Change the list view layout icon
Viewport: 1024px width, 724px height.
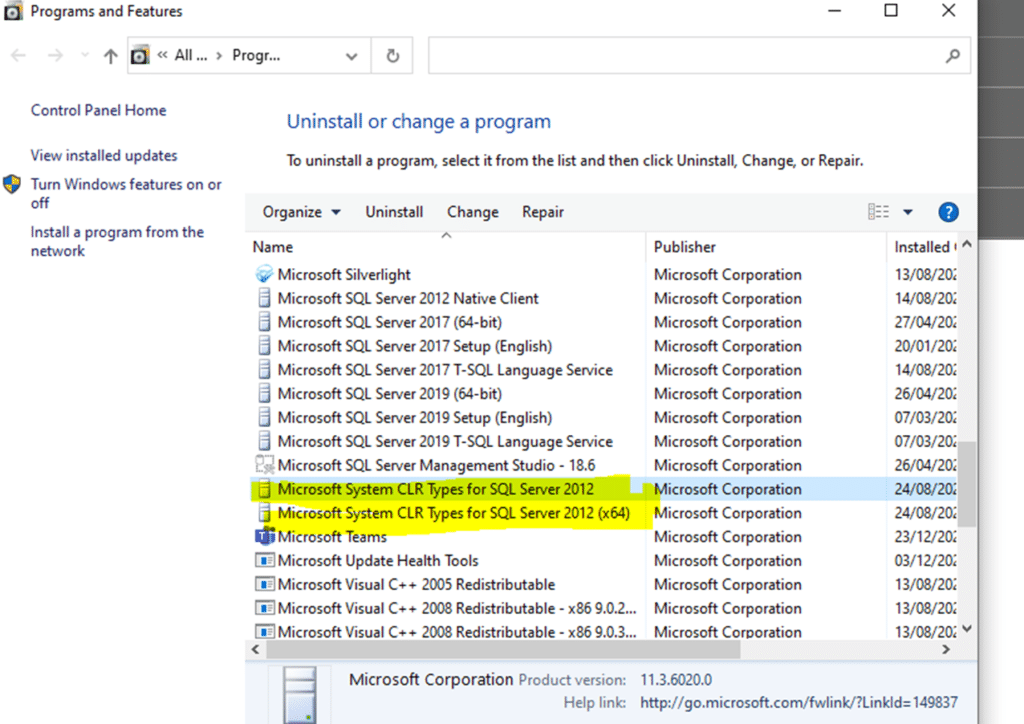point(878,212)
